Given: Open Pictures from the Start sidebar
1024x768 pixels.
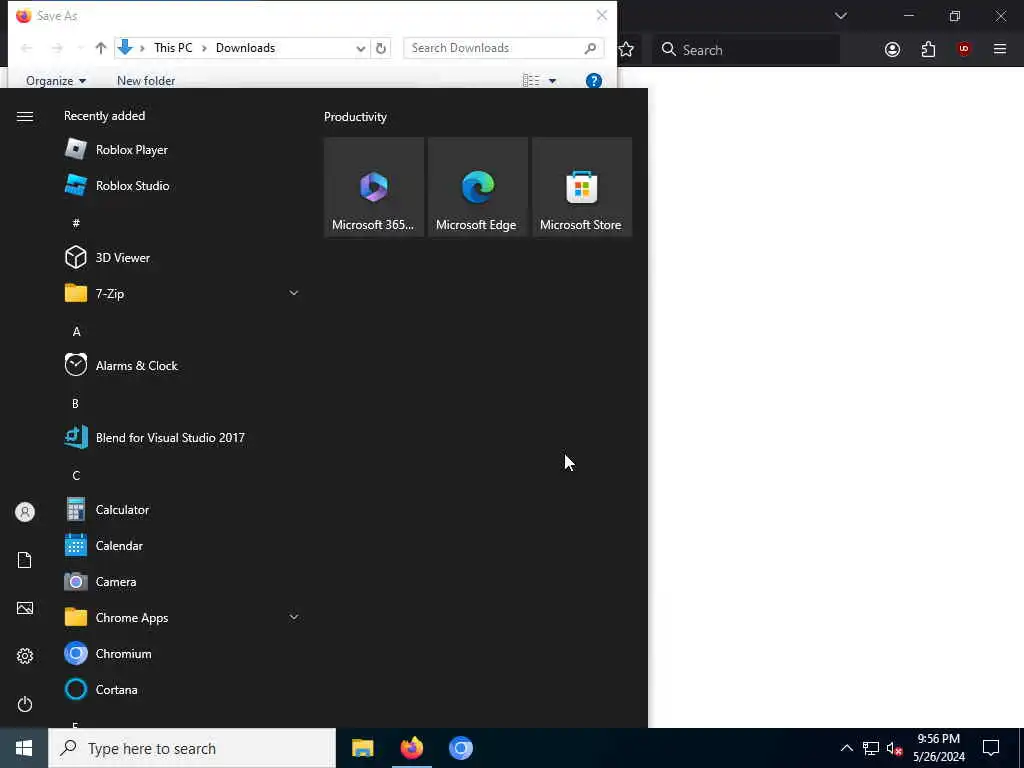Looking at the screenshot, I should 25,608.
